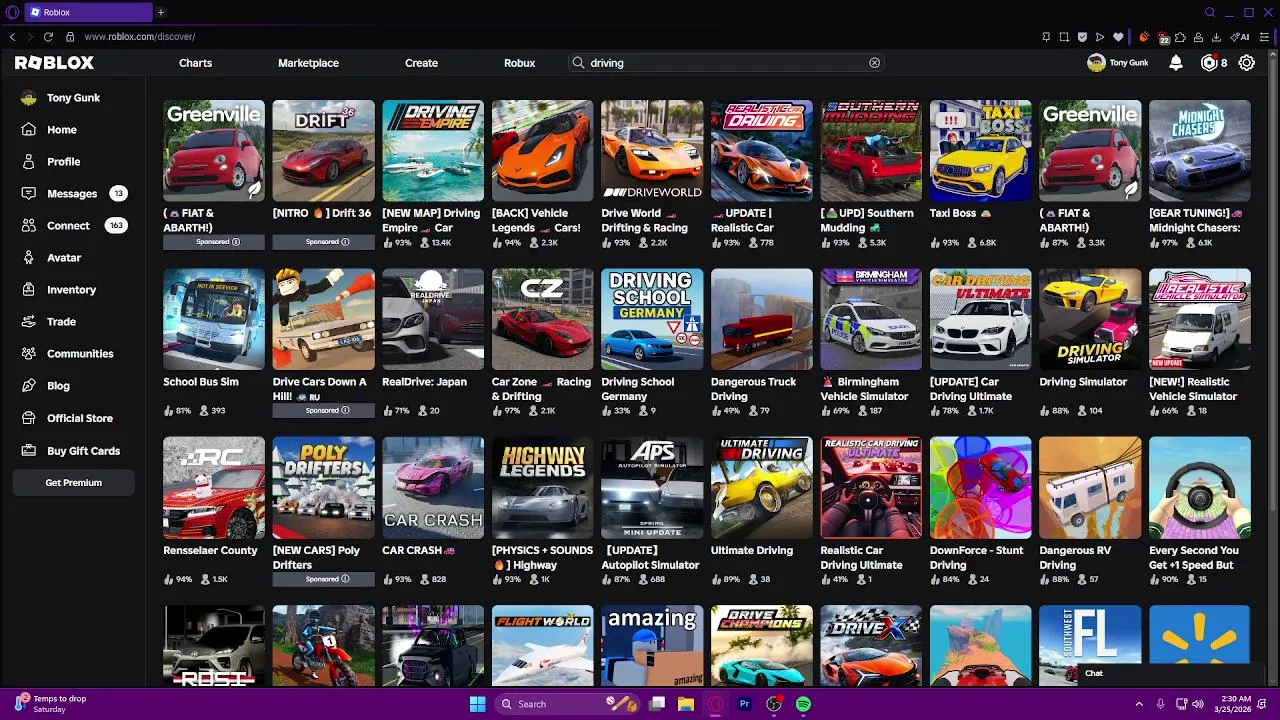Screen dimensions: 1280x720
Task: Open a new browser tab
Action: tap(160, 12)
